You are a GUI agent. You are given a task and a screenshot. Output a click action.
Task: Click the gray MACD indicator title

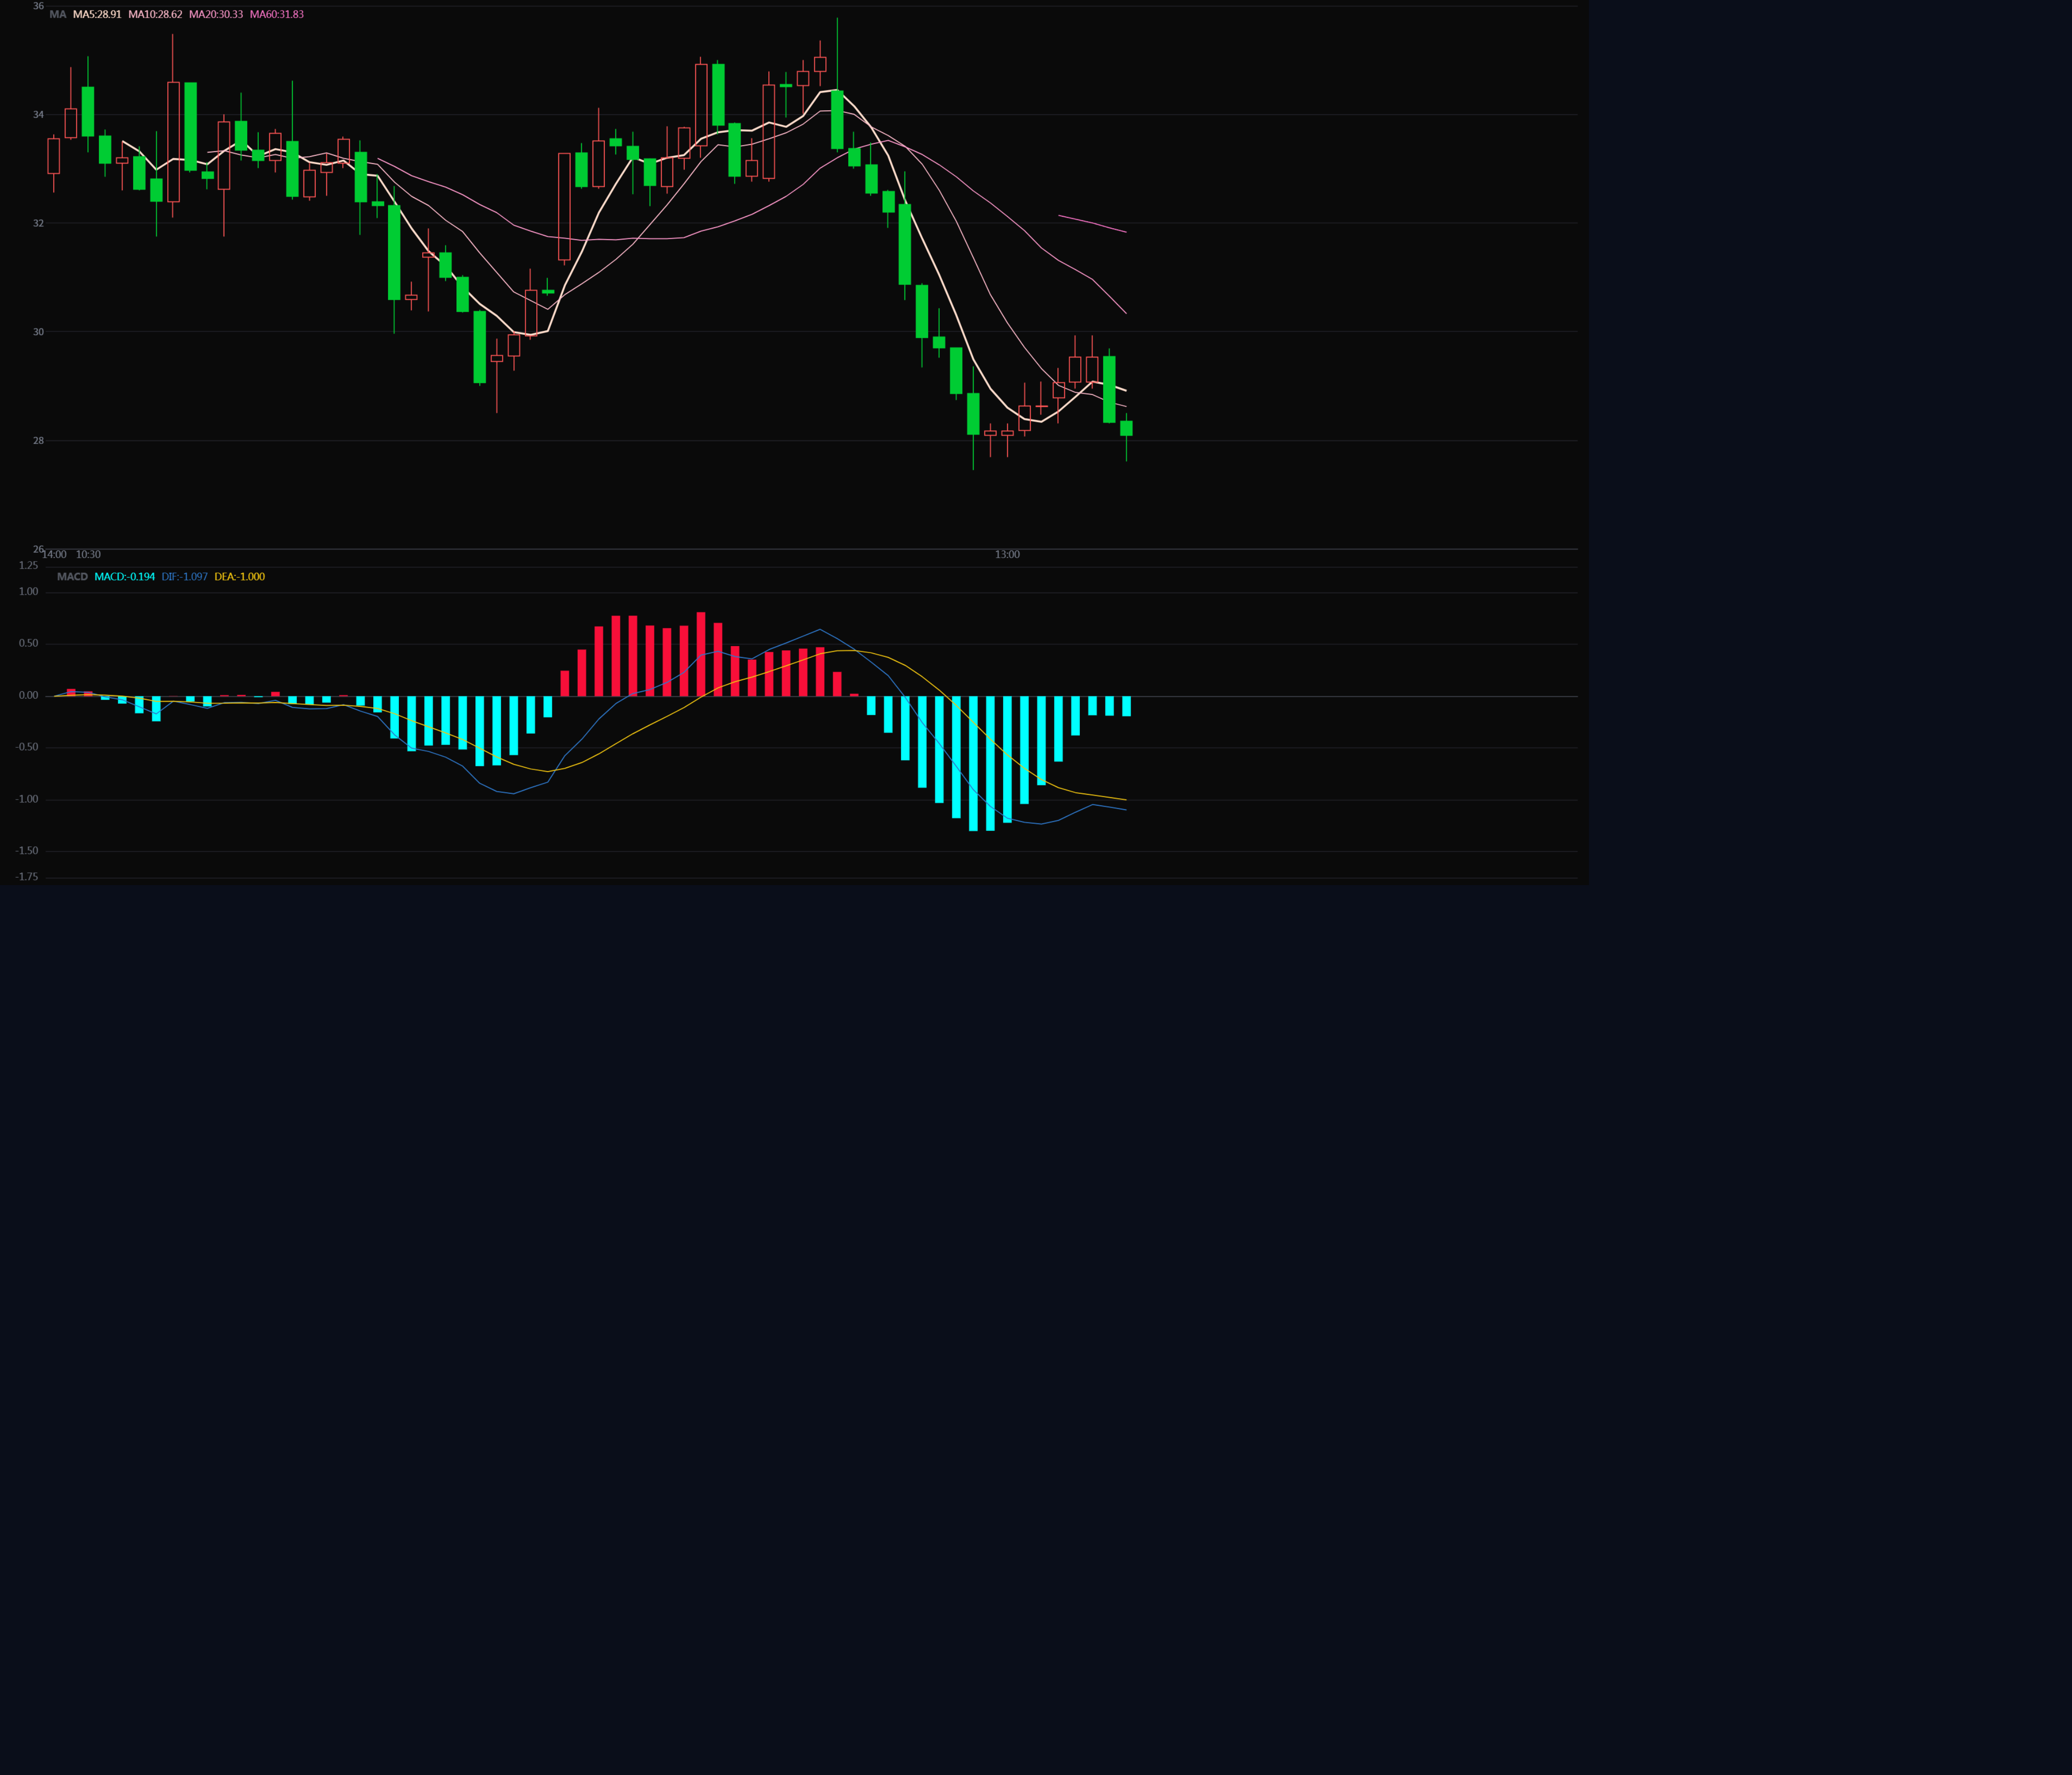[72, 577]
